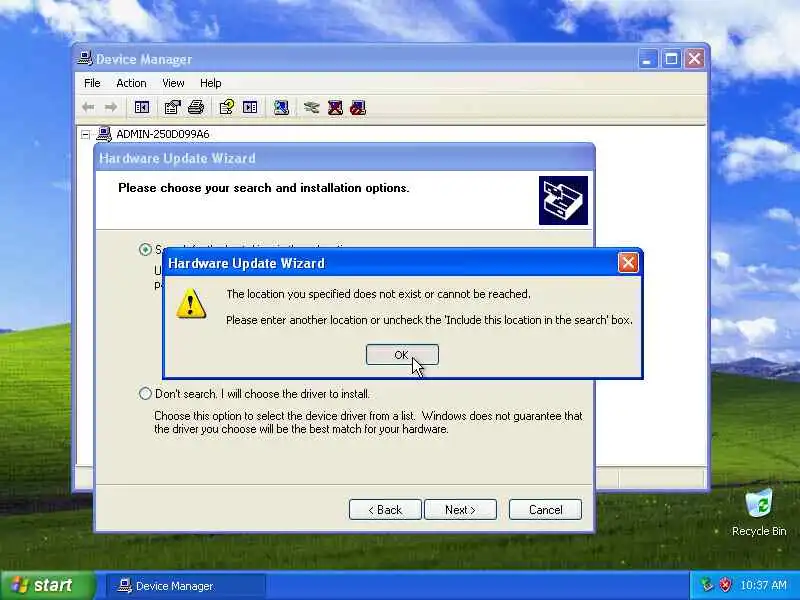Click OK in the warning dialog
The image size is (800, 600).
[x=402, y=355]
